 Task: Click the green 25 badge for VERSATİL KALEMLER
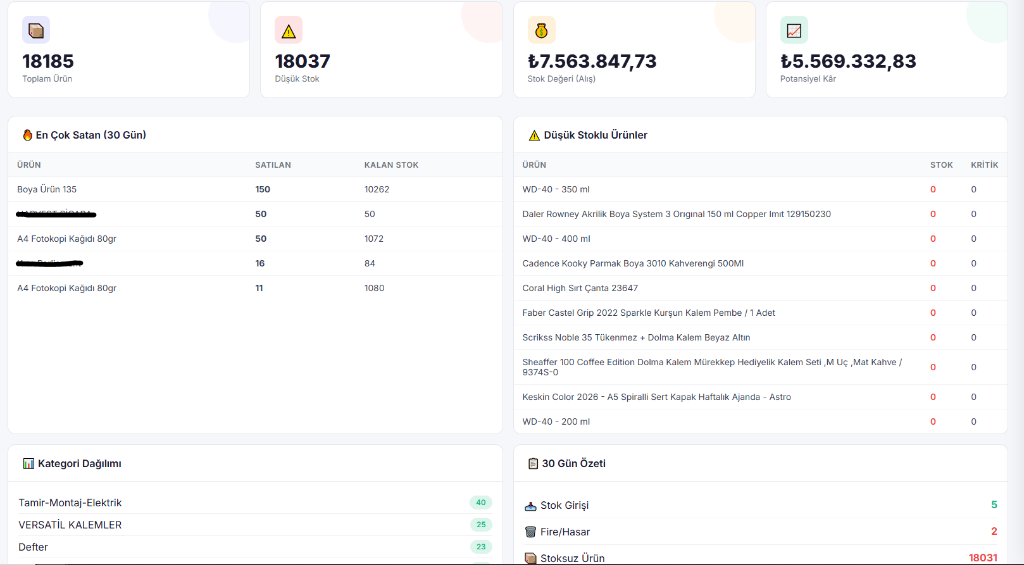coord(481,525)
